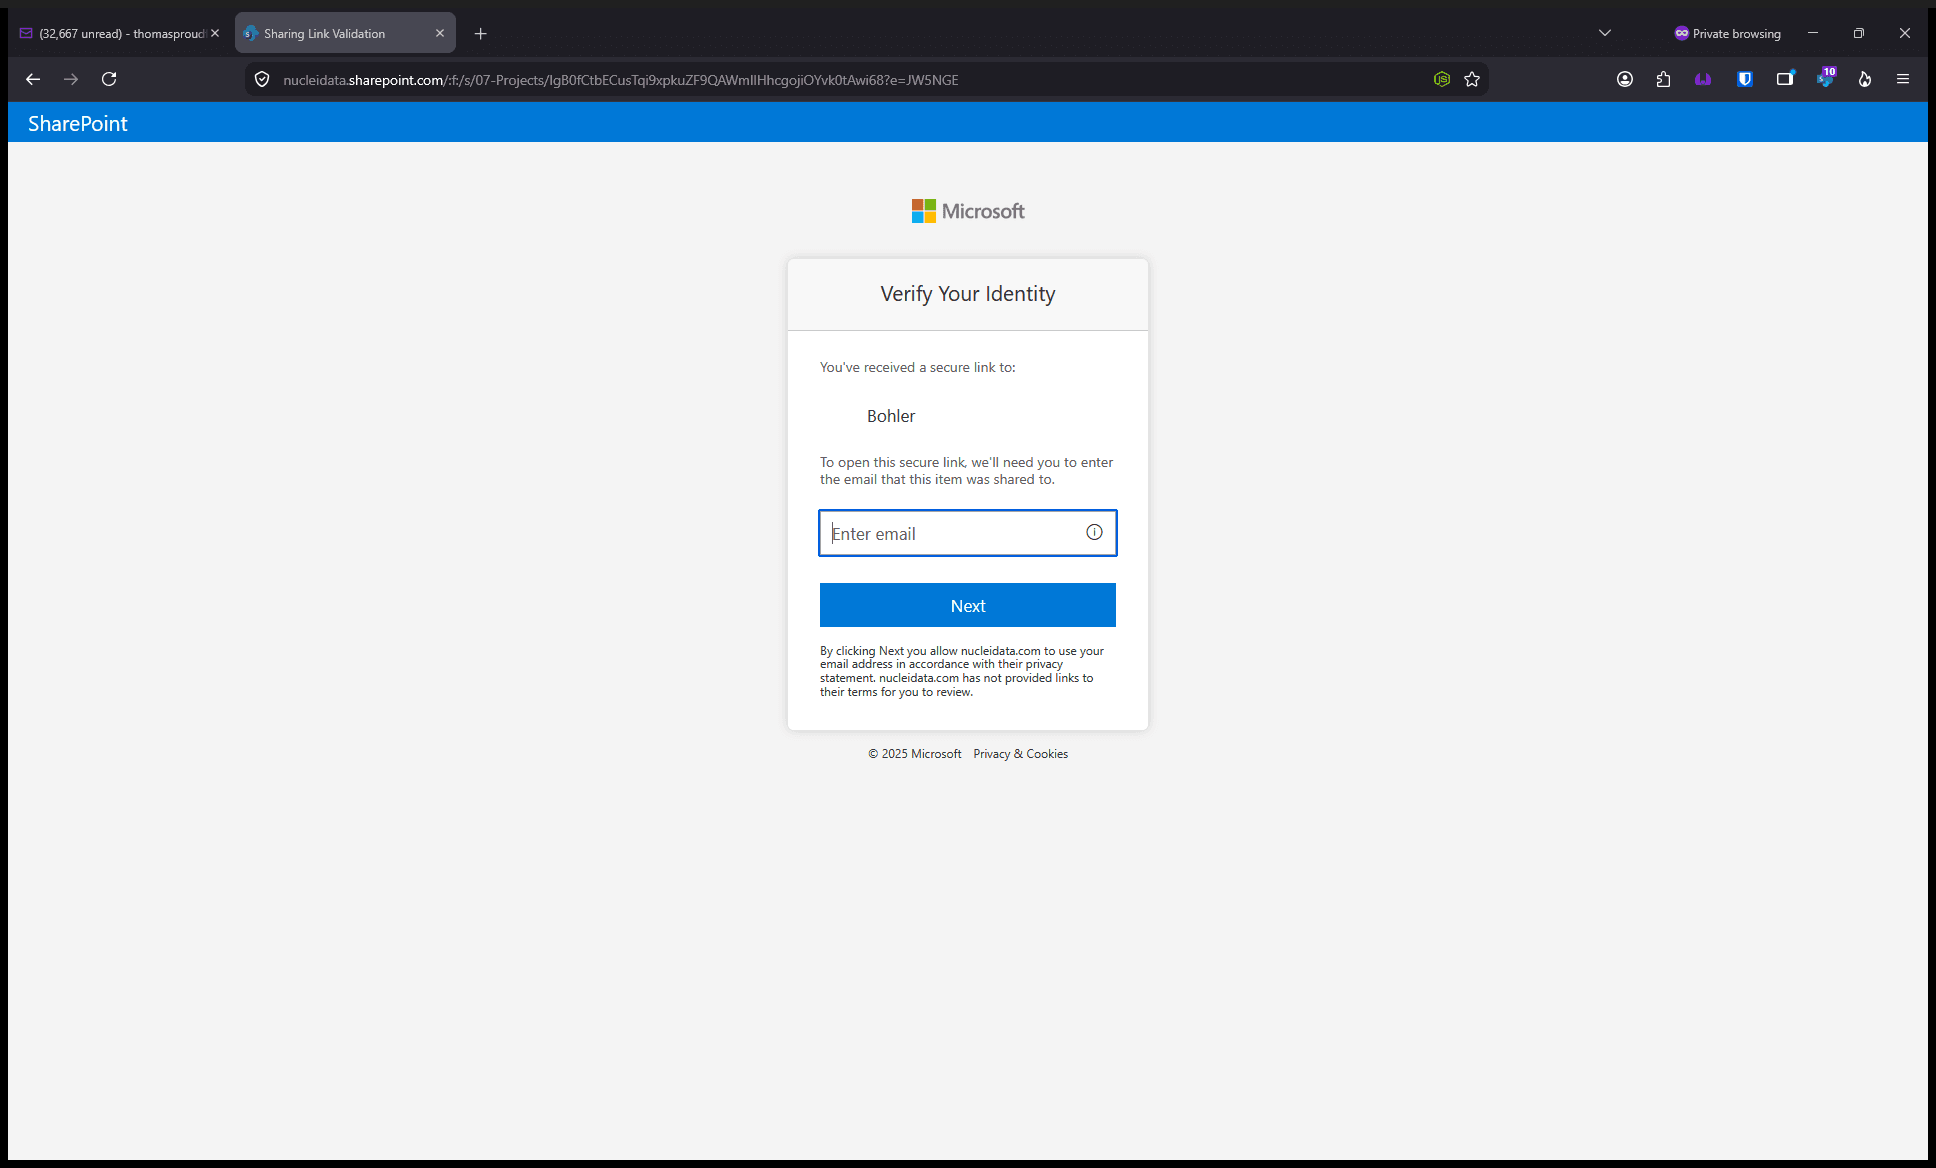This screenshot has width=1936, height=1168.
Task: Open the extension with badge 10
Action: click(1826, 79)
